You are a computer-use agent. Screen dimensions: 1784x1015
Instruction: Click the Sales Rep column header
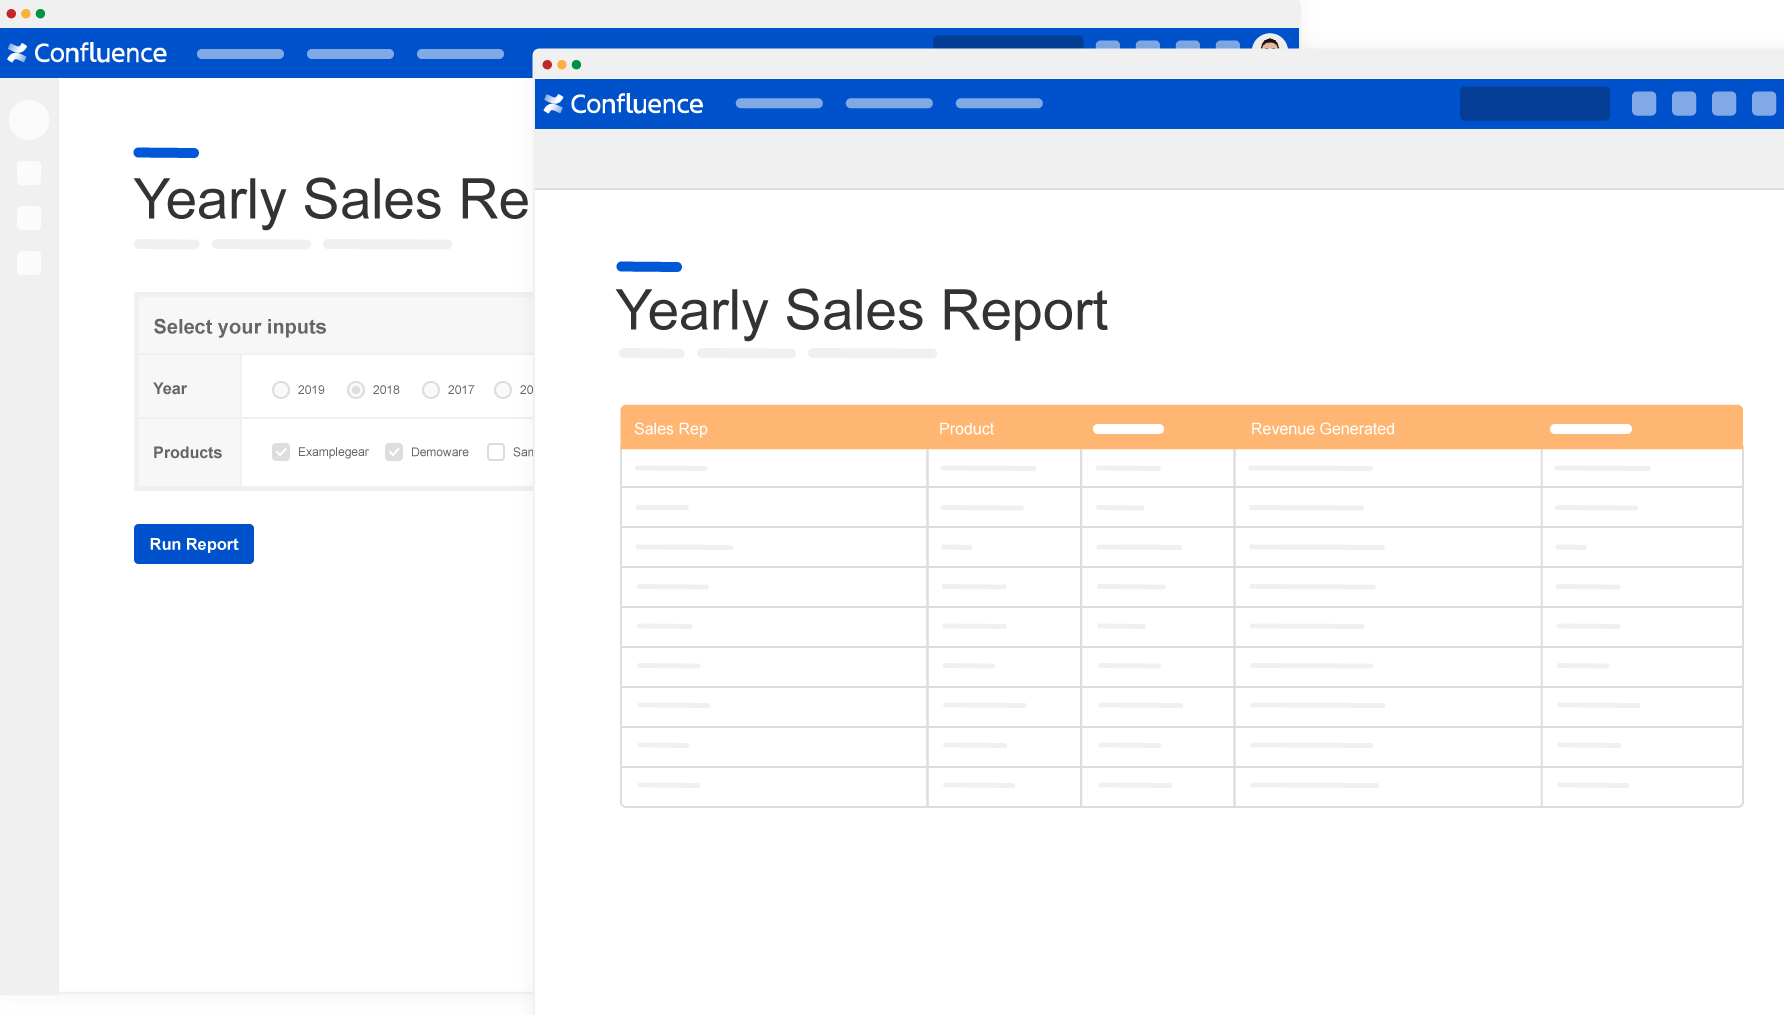(x=671, y=429)
